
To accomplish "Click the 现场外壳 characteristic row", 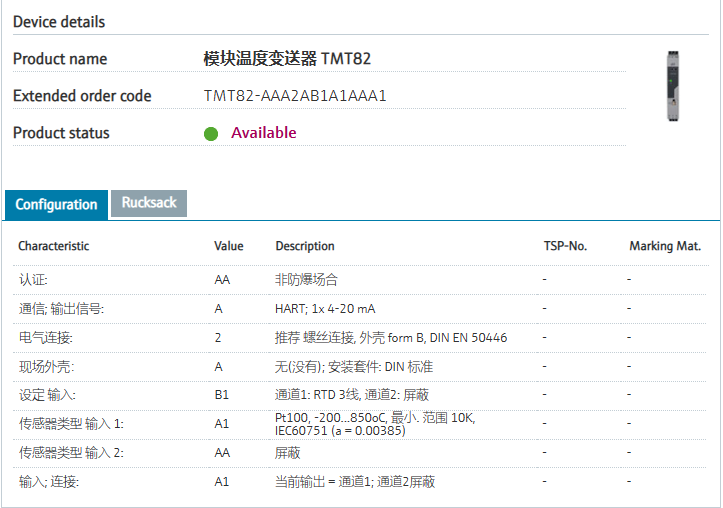I will pos(46,367).
